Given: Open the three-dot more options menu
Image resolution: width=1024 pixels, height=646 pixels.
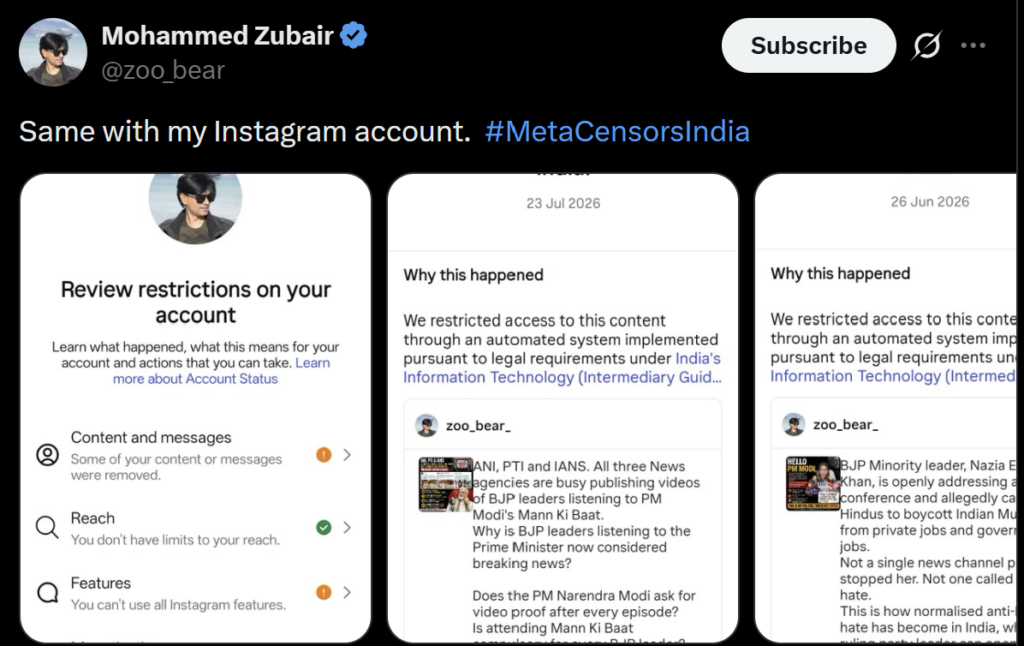Looking at the screenshot, I should click(973, 45).
